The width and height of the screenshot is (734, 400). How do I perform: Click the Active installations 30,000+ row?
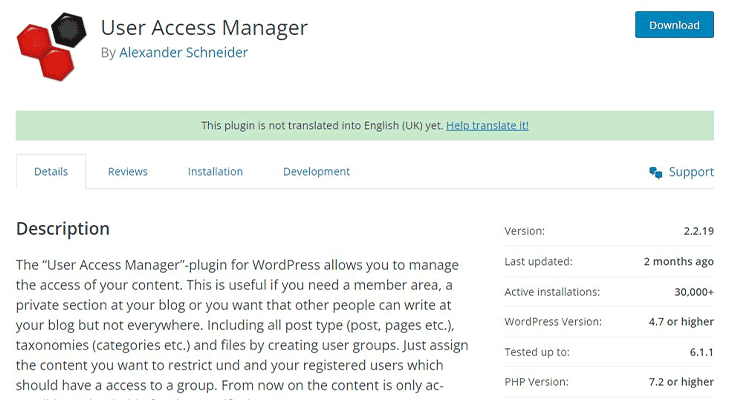click(x=609, y=292)
